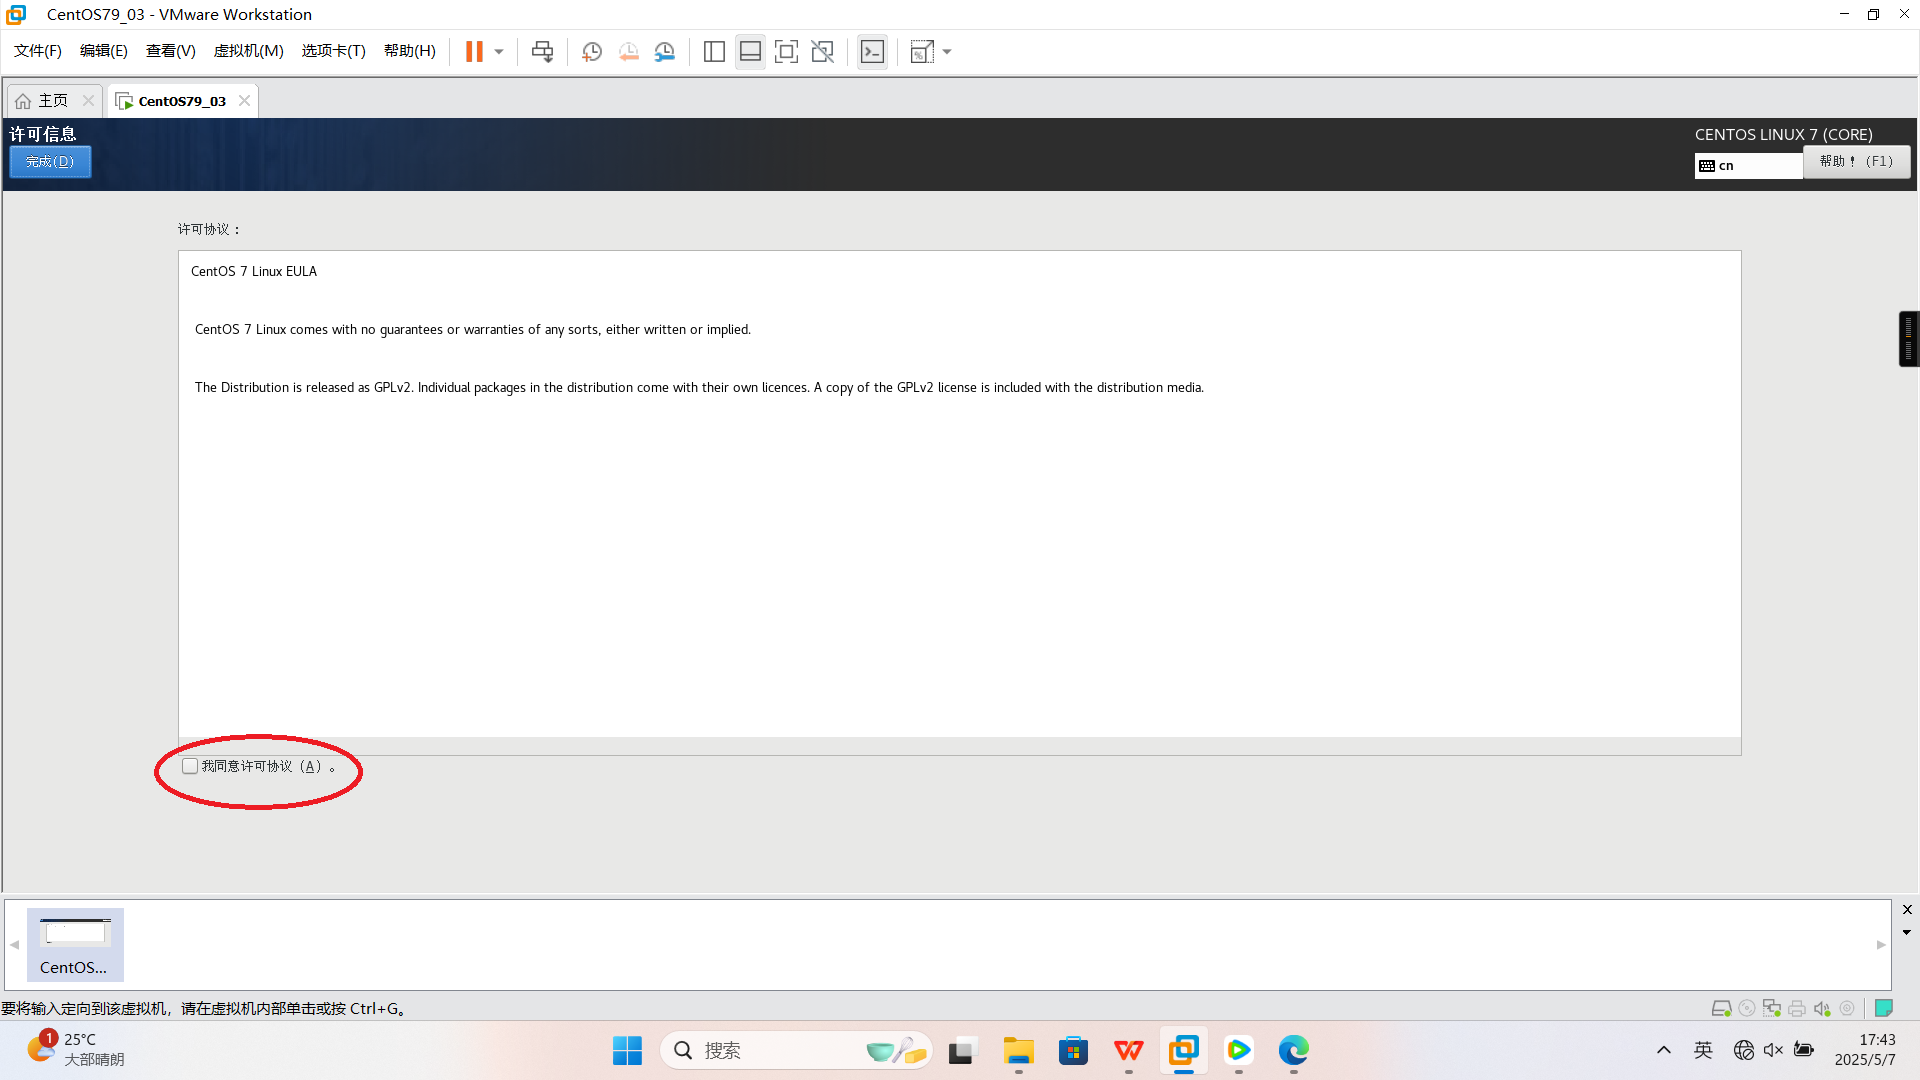Move thumbnail strip left with the arrow

click(x=15, y=945)
